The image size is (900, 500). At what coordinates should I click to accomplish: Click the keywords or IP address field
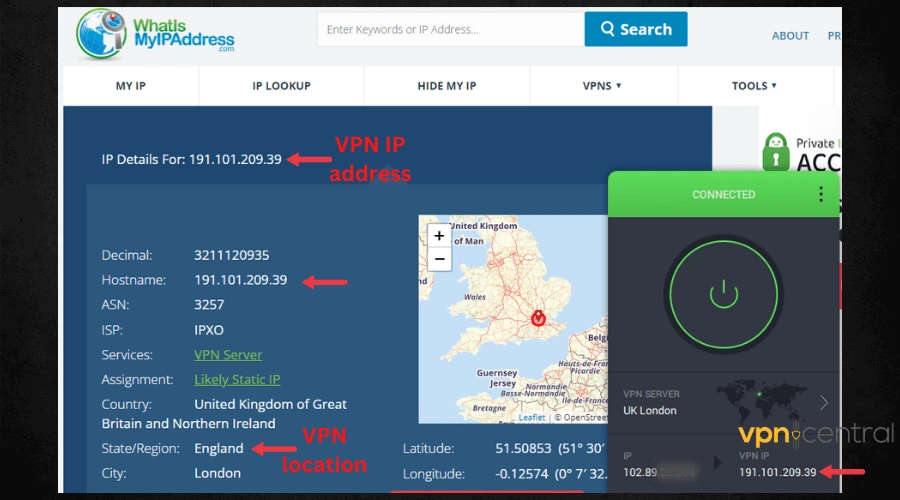[450, 30]
